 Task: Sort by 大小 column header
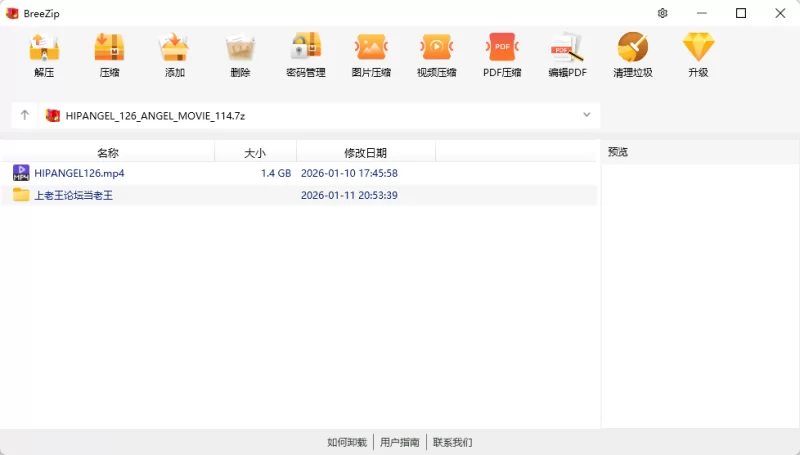point(255,153)
